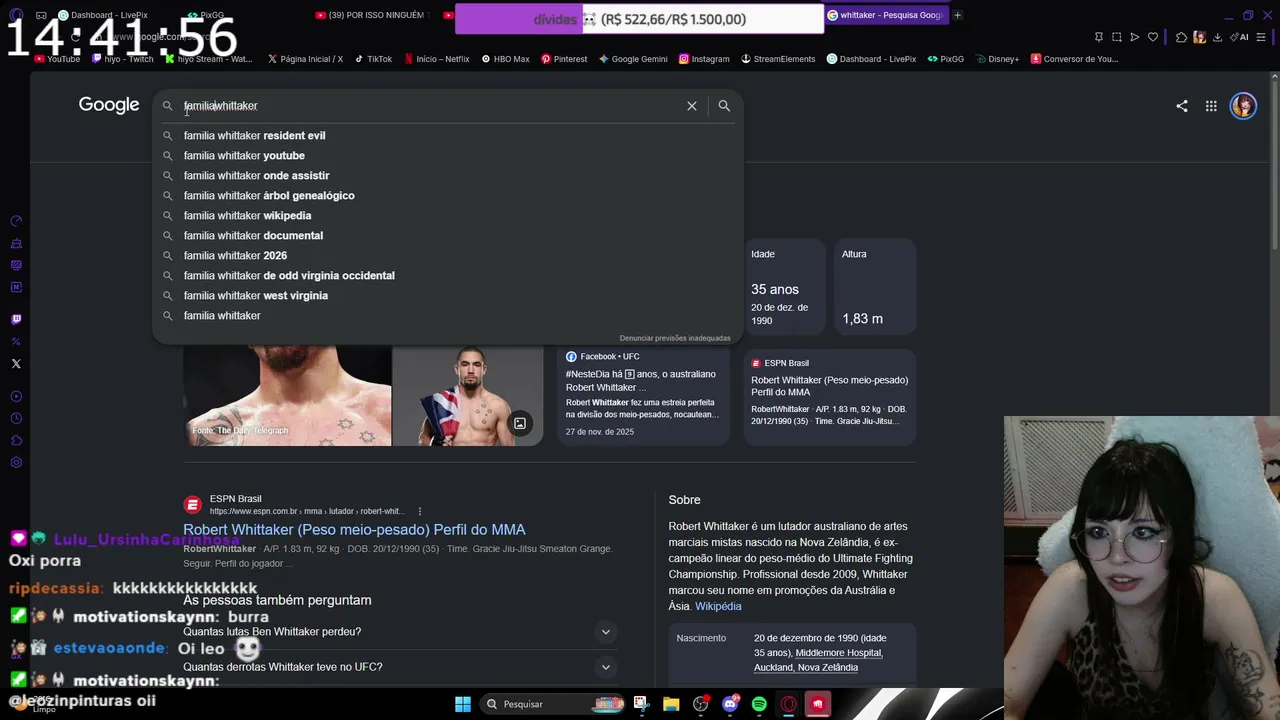Open the Google apps grid
Image resolution: width=1280 pixels, height=720 pixels.
[x=1211, y=106]
